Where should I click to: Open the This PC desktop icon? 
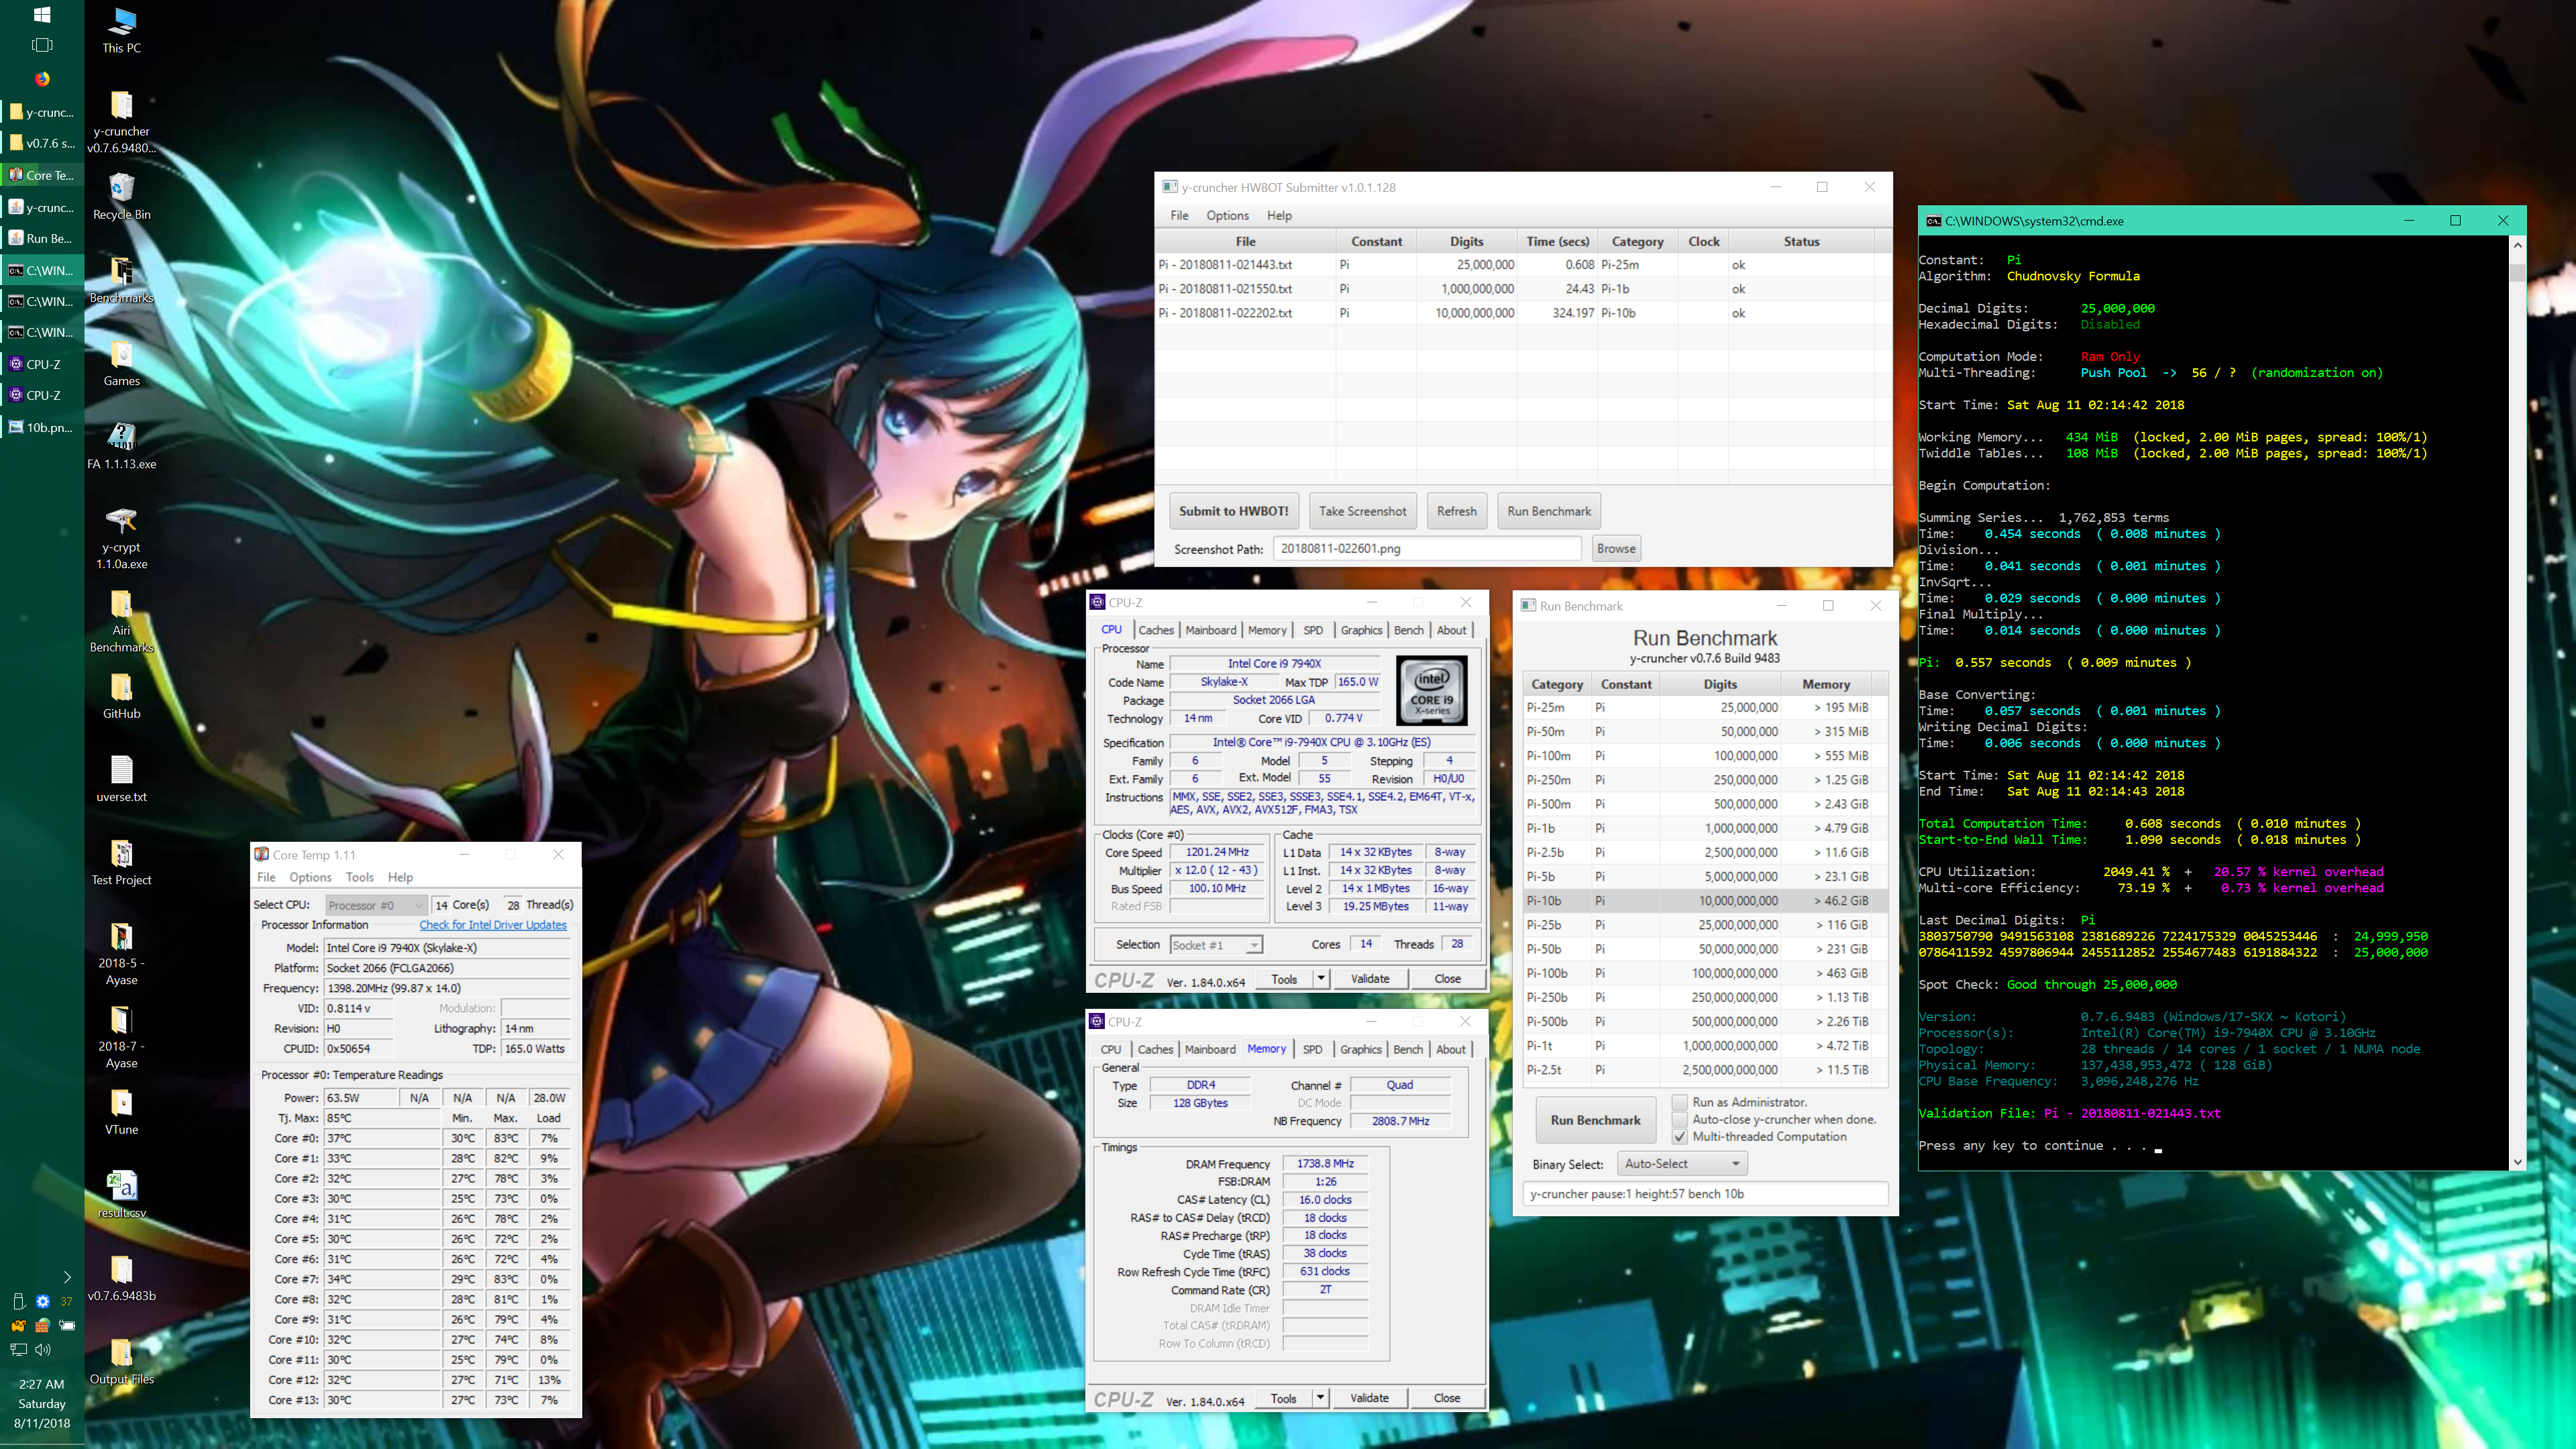pos(122,30)
